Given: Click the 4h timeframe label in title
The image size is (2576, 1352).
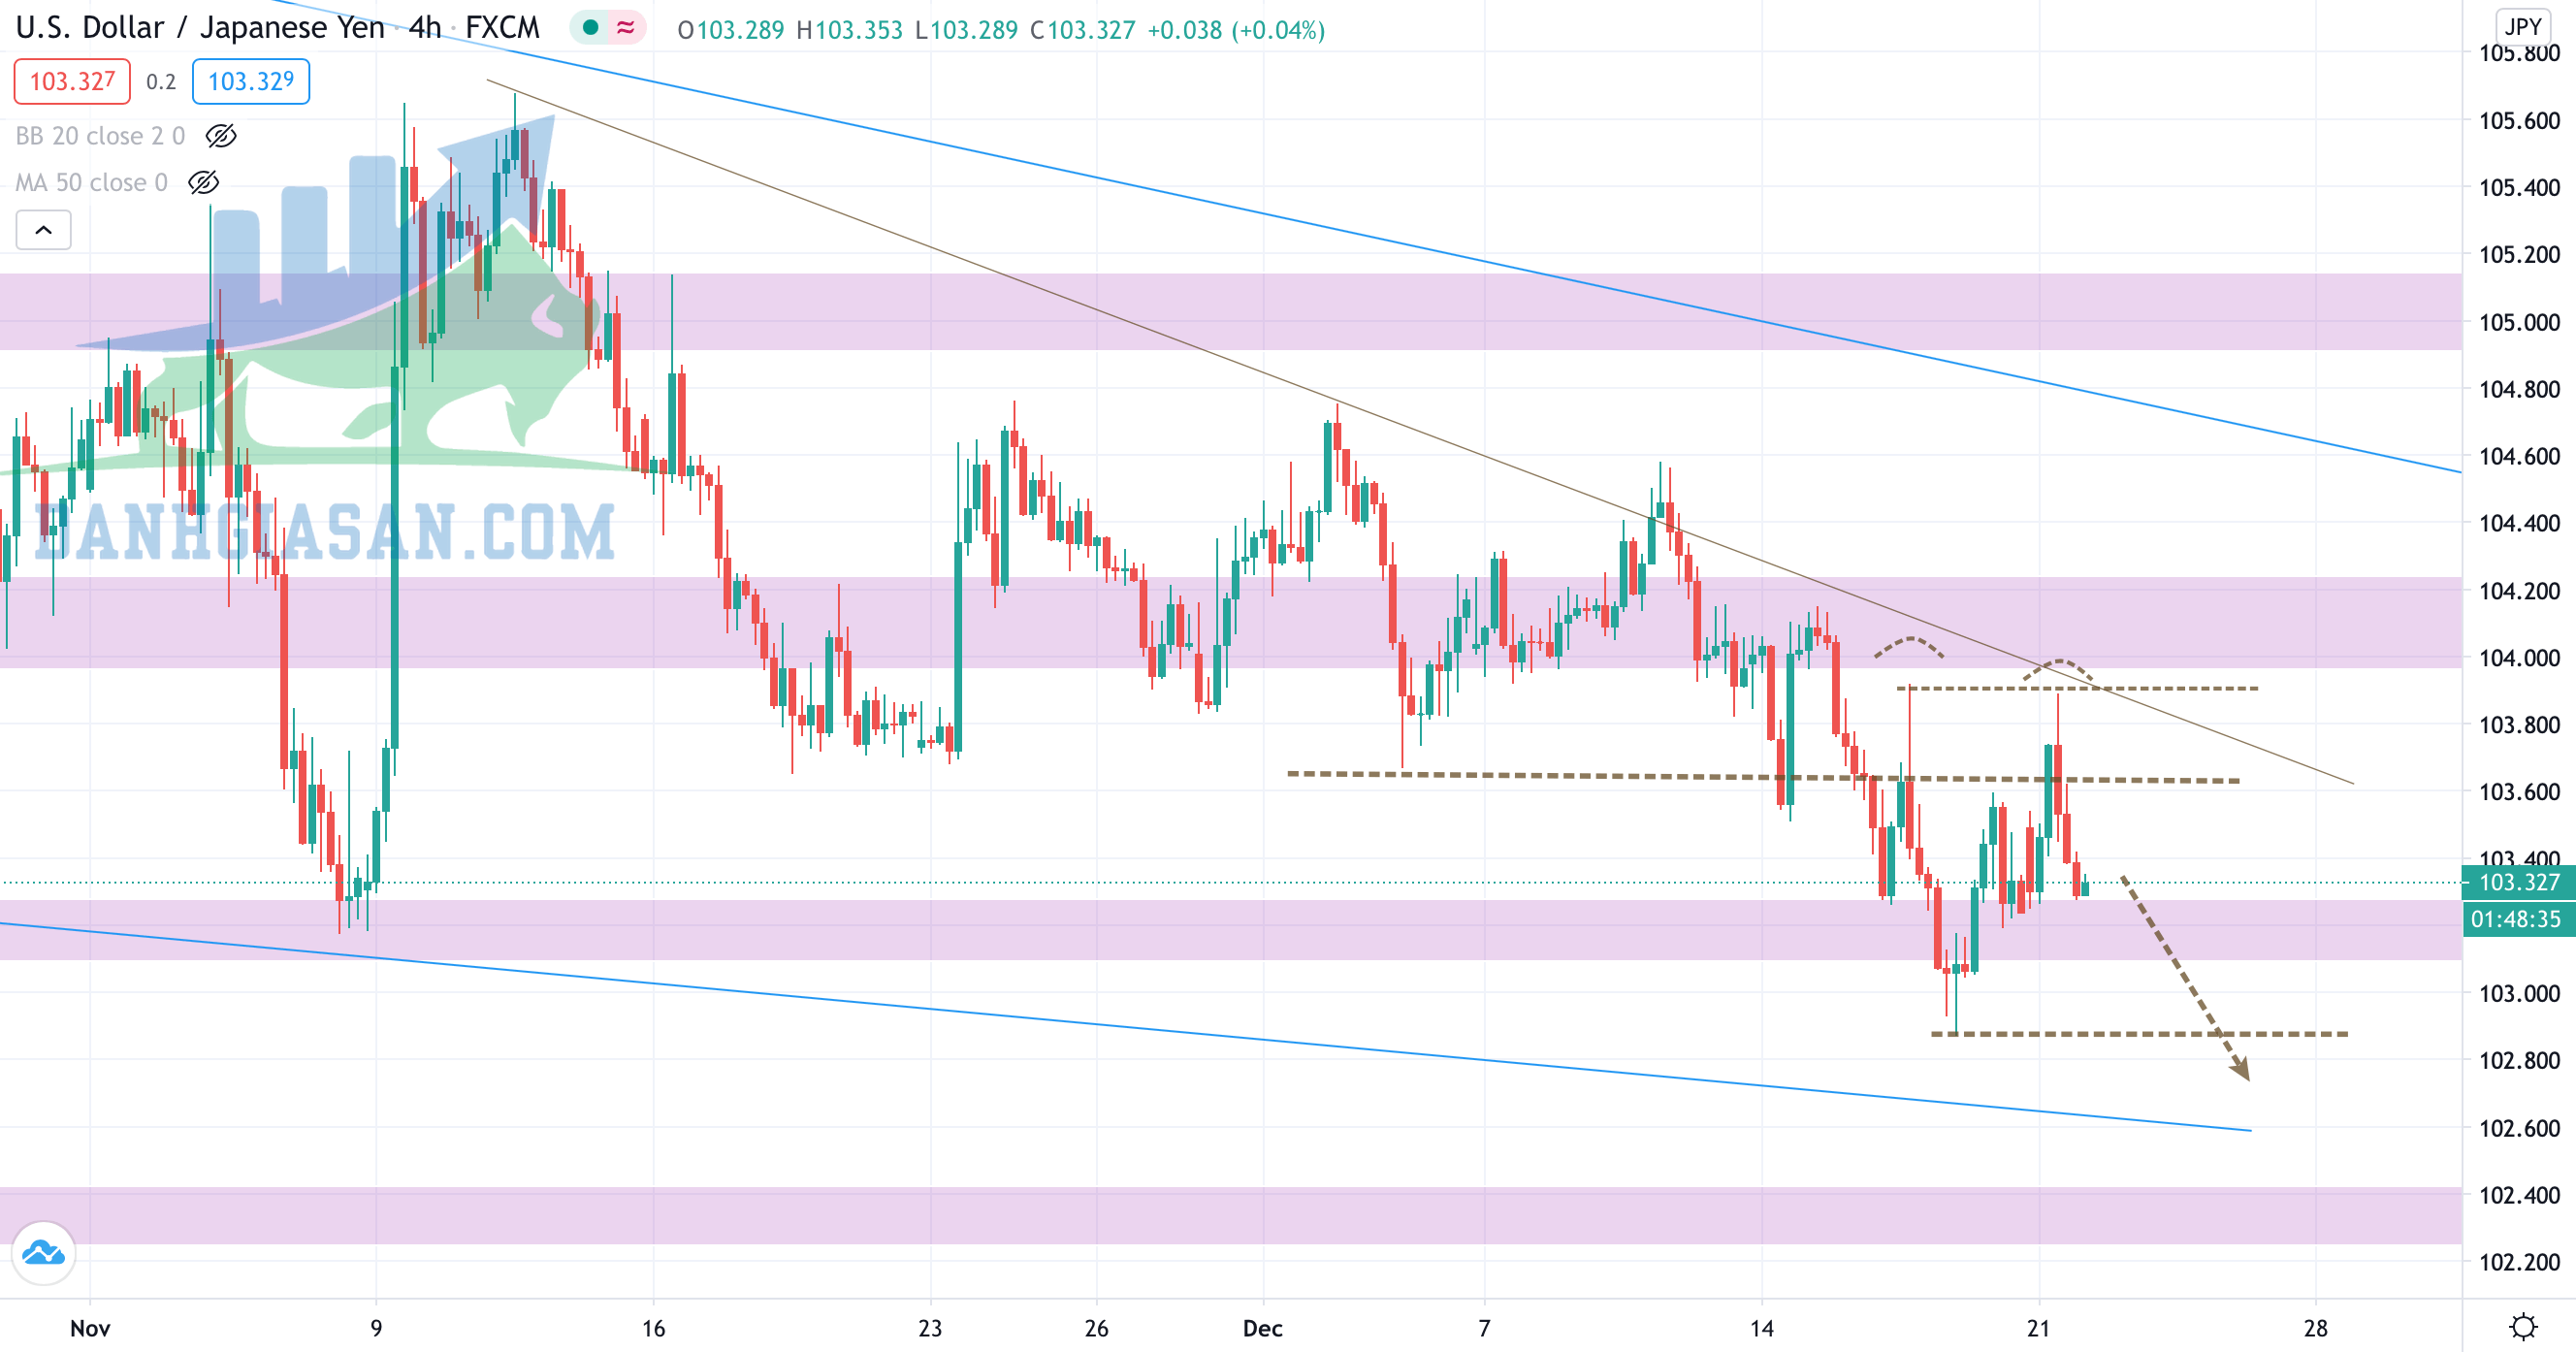Looking at the screenshot, I should (425, 28).
